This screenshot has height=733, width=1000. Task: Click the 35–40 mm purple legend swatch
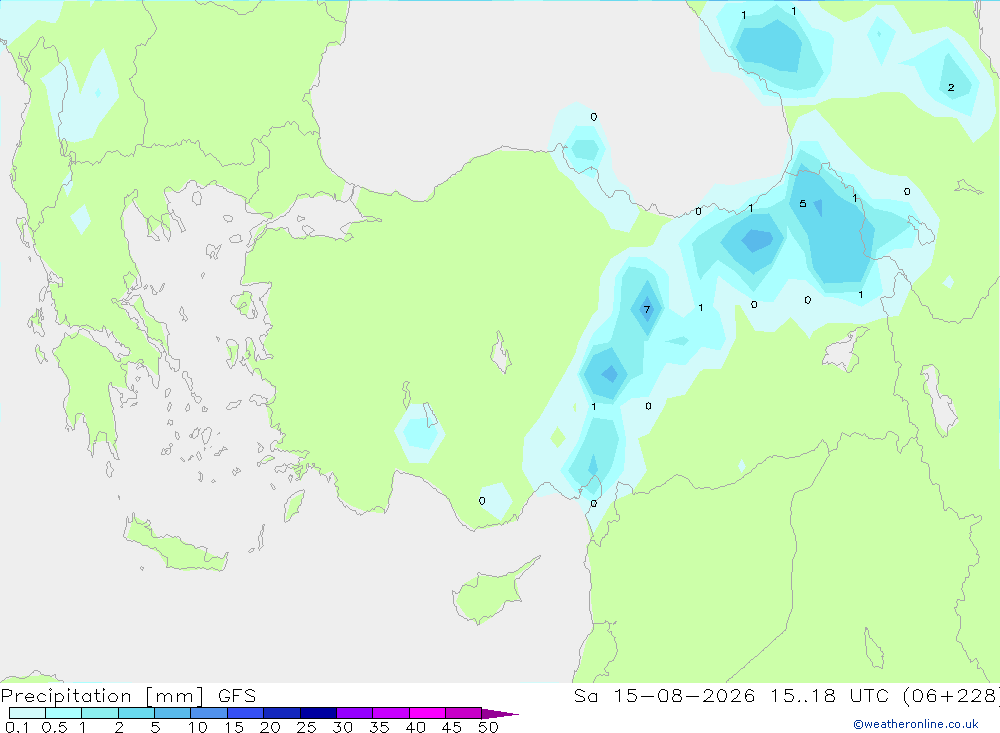coord(391,713)
